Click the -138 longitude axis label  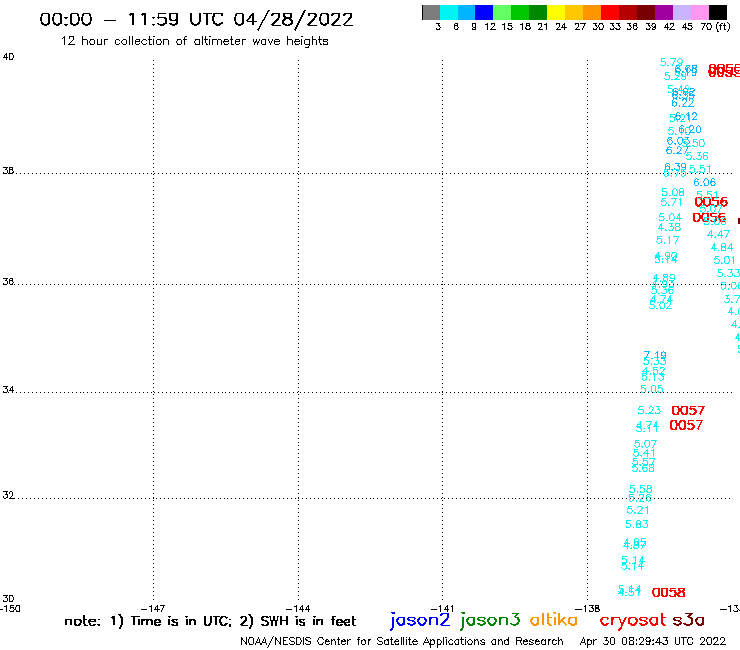tap(588, 609)
